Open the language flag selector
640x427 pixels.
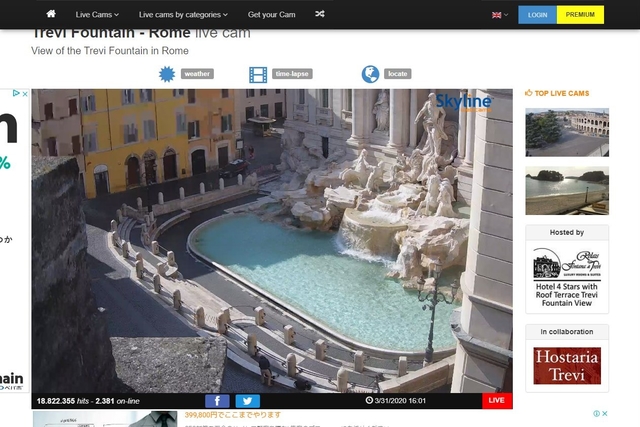(500, 15)
